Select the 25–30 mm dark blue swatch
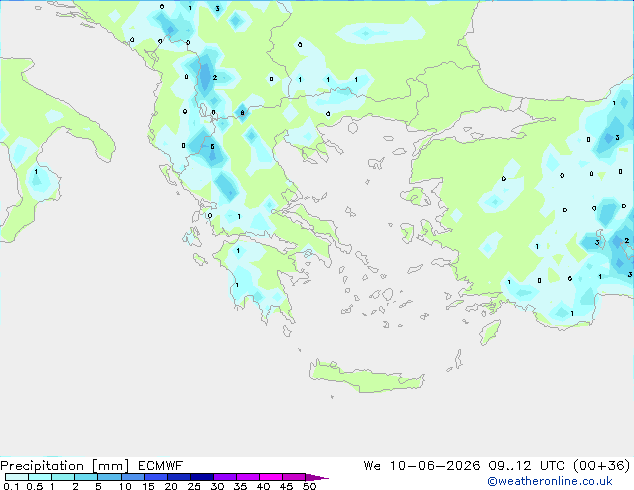Viewport: 634px width, 490px height. [x=201, y=477]
